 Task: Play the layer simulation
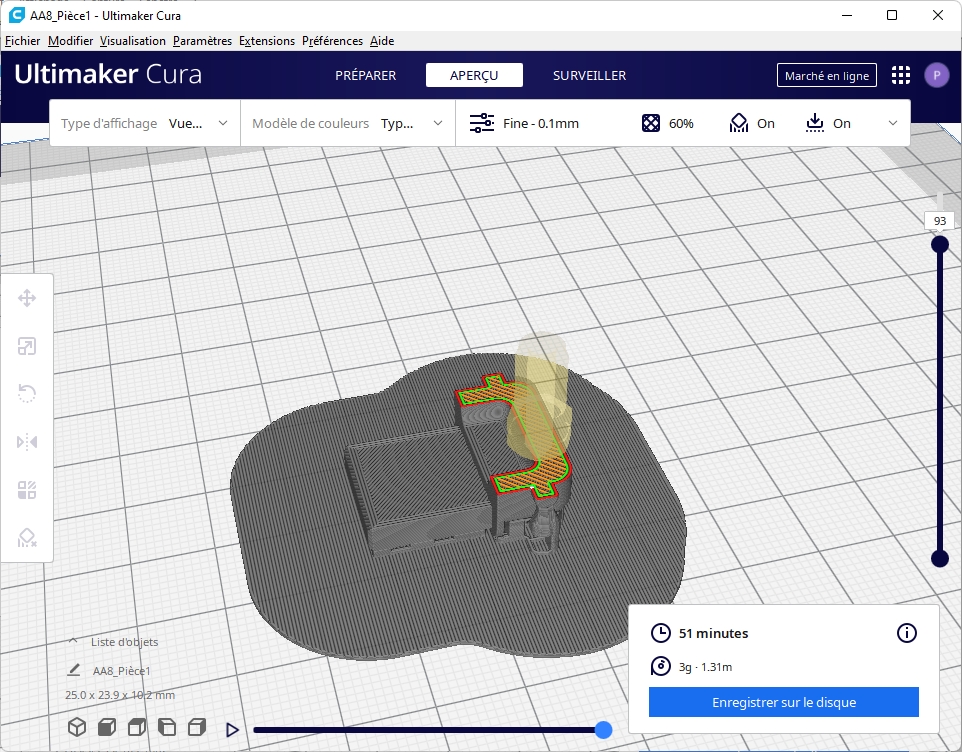coord(233,730)
